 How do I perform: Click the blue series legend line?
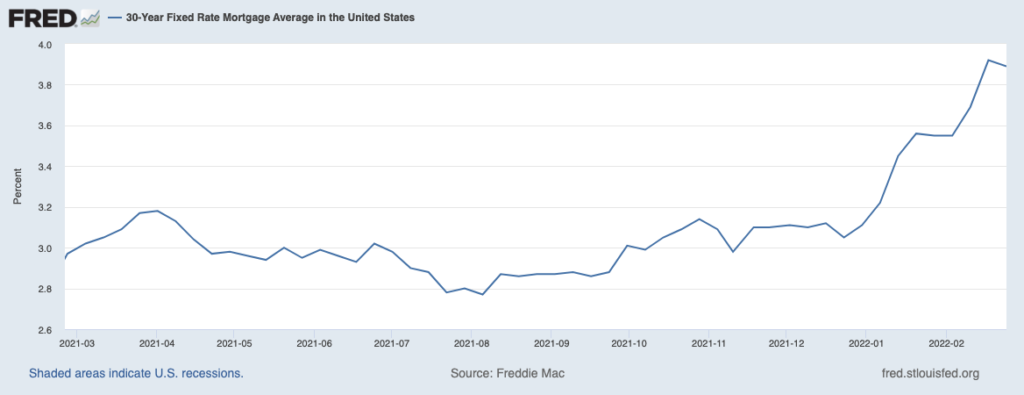point(115,18)
